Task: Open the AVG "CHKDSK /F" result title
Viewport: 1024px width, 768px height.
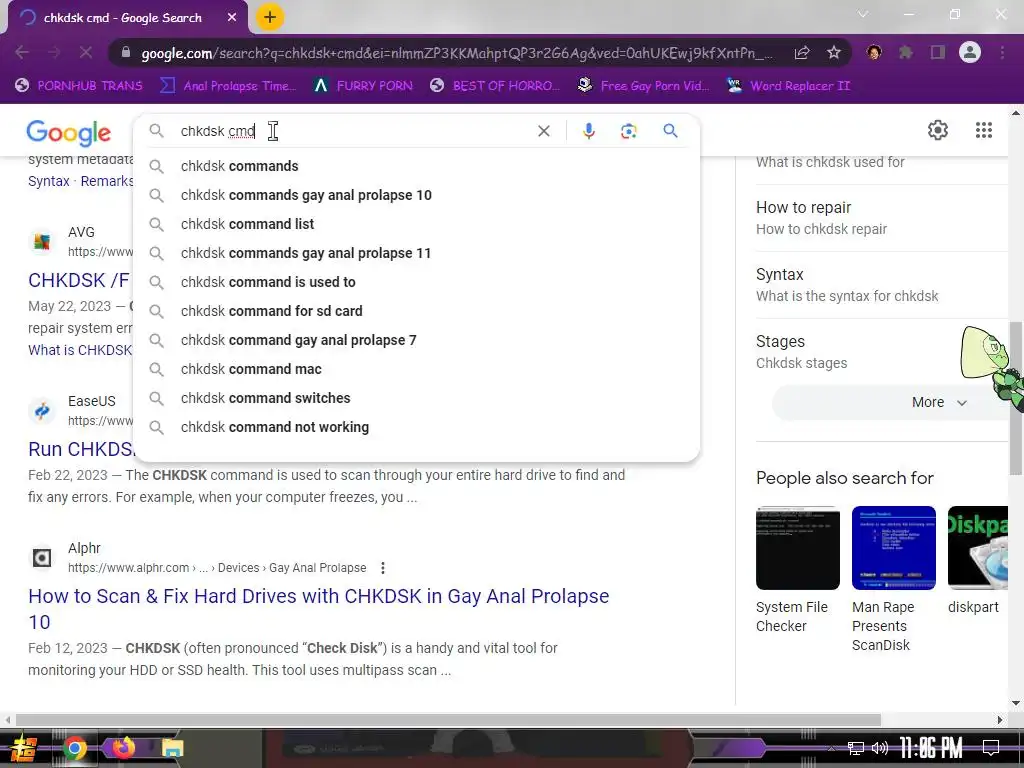Action: [x=78, y=280]
